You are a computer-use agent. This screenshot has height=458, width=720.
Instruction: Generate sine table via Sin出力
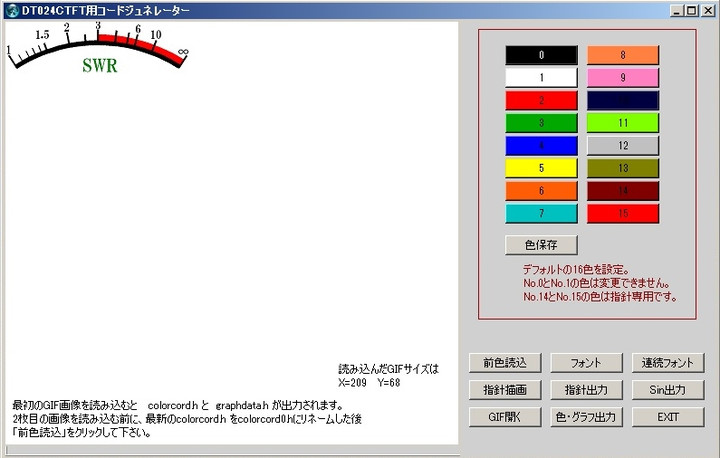click(668, 390)
